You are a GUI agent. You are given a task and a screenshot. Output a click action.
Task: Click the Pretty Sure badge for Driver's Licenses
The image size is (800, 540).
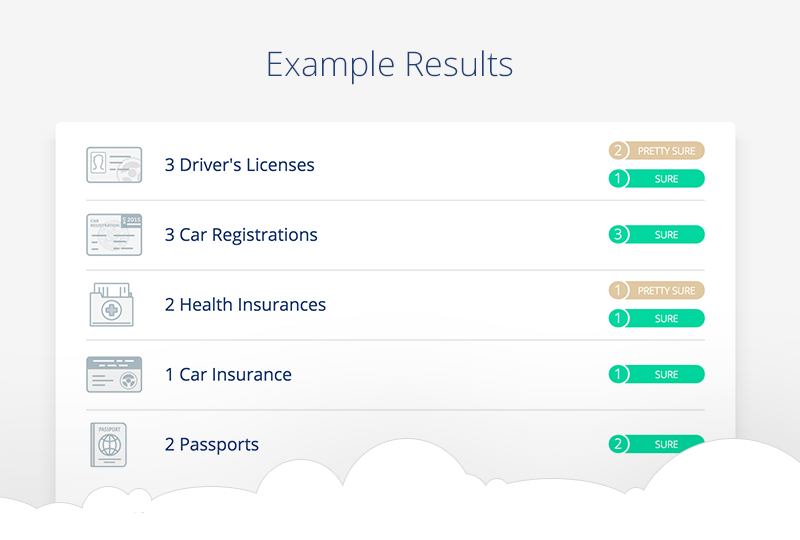[x=657, y=151]
